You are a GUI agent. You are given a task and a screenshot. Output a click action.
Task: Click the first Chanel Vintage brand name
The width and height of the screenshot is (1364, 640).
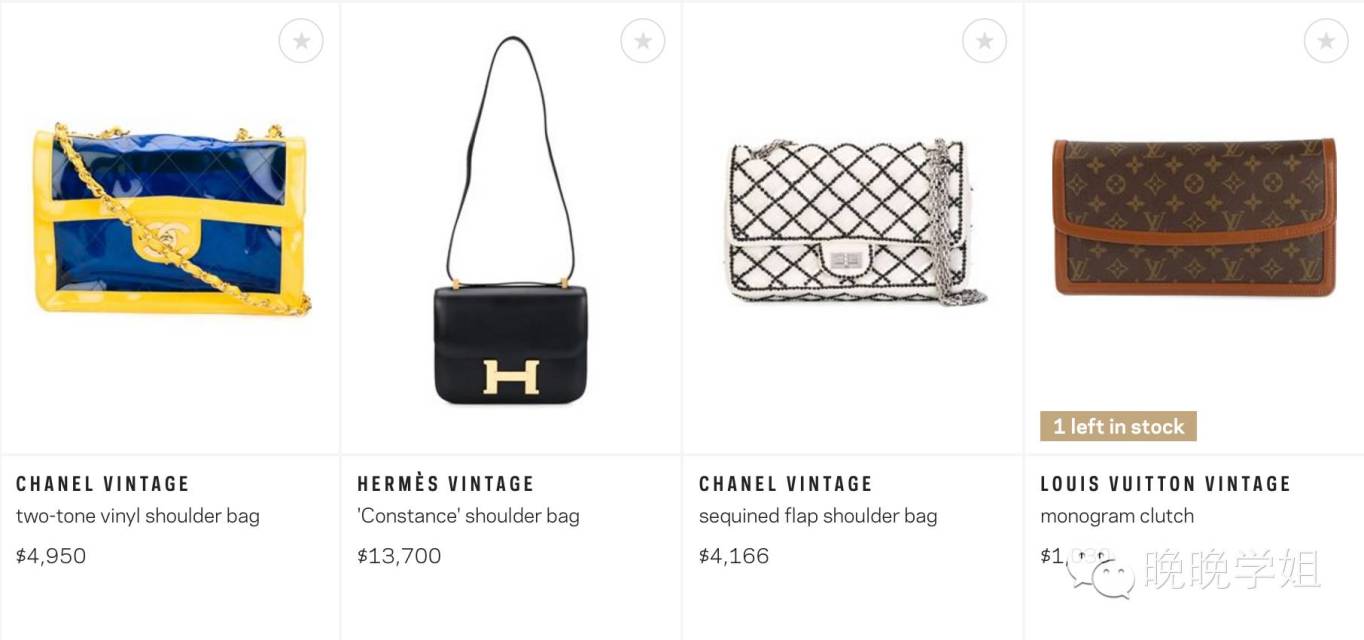pos(103,484)
